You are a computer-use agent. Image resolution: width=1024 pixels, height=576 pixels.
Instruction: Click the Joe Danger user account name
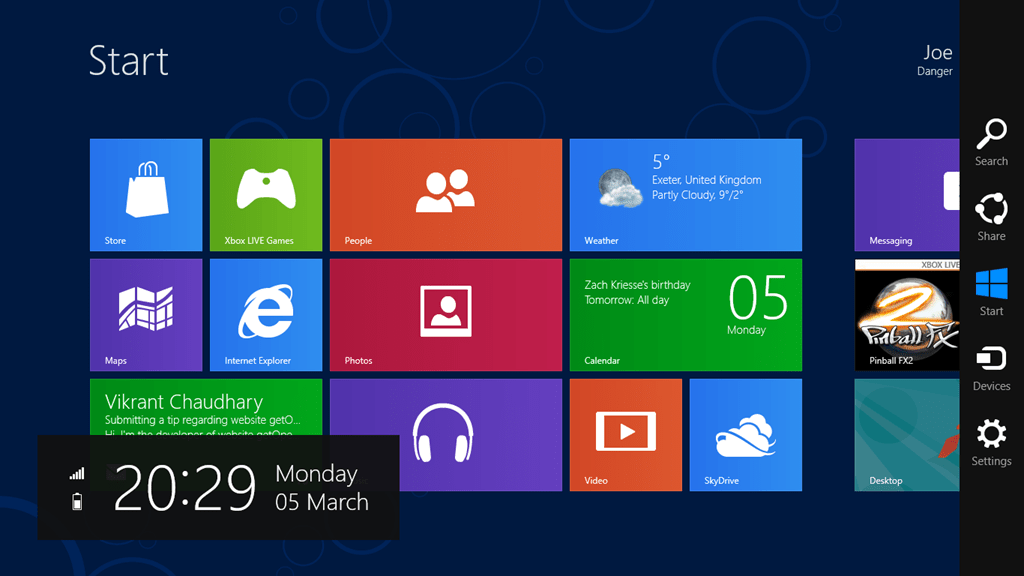point(935,60)
